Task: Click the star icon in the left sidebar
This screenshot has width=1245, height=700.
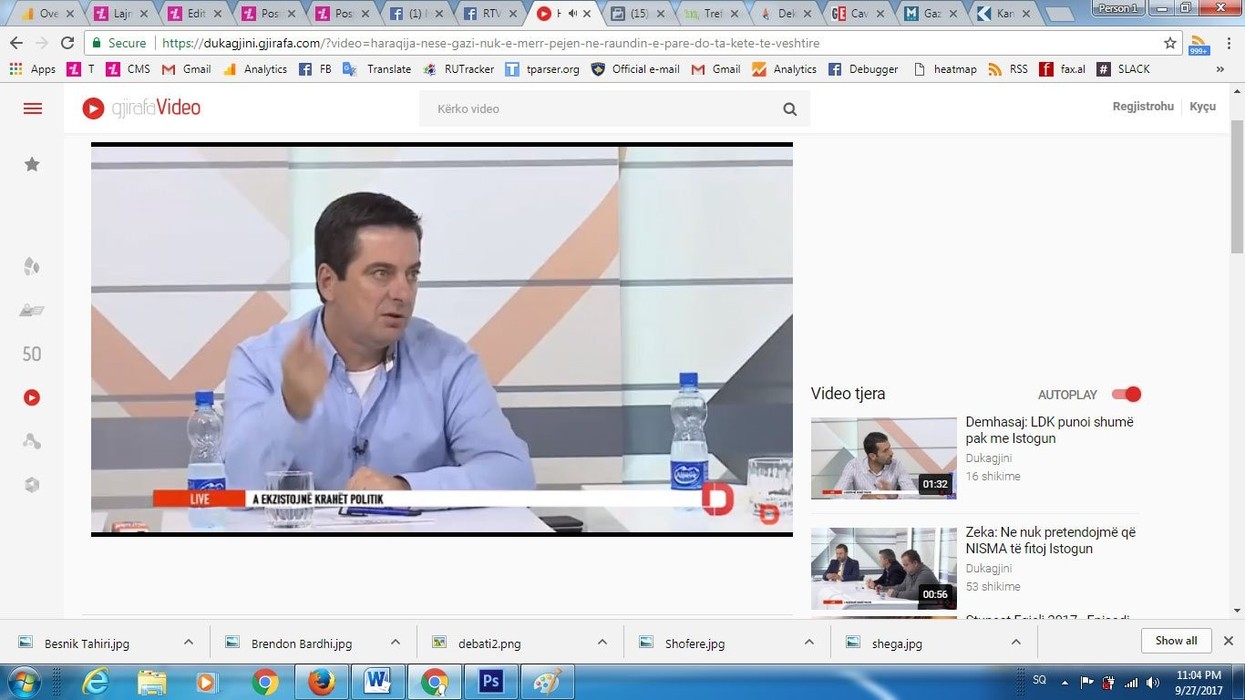Action: pyautogui.click(x=32, y=164)
